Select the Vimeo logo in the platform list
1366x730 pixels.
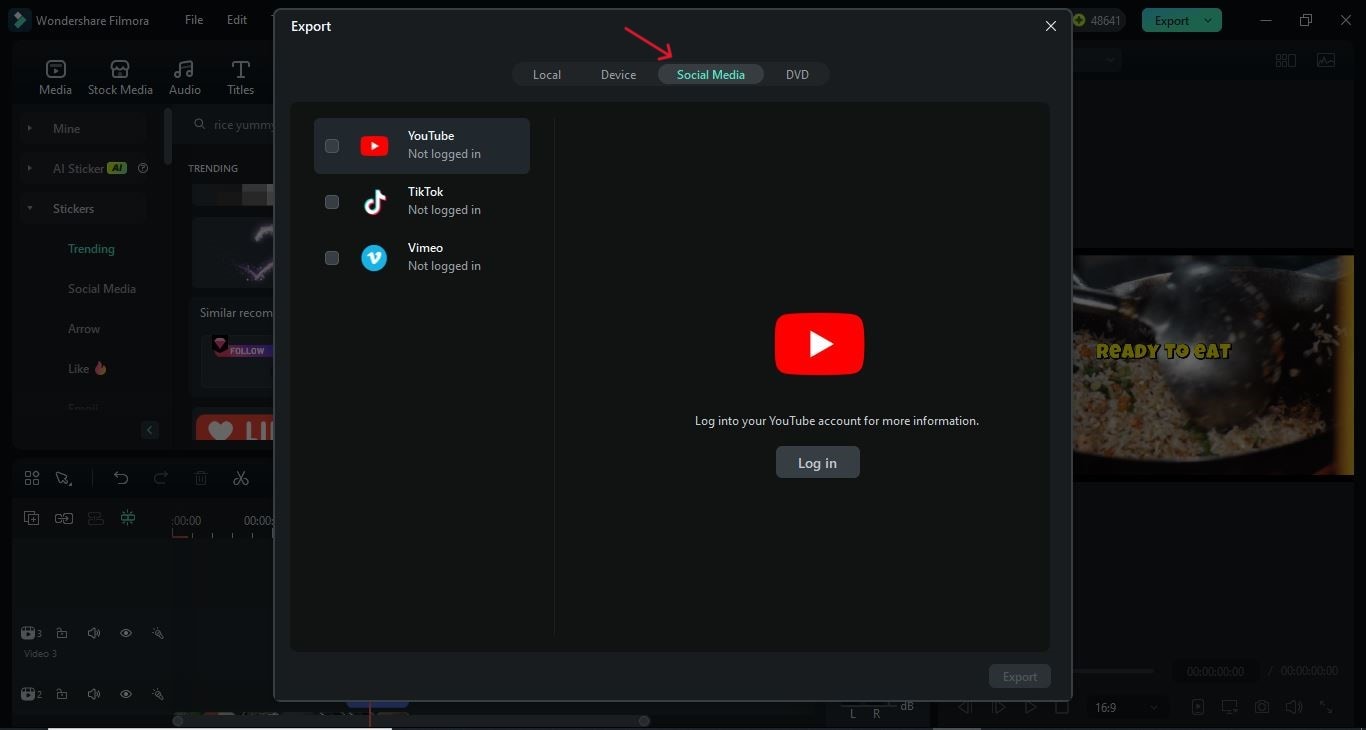point(374,258)
